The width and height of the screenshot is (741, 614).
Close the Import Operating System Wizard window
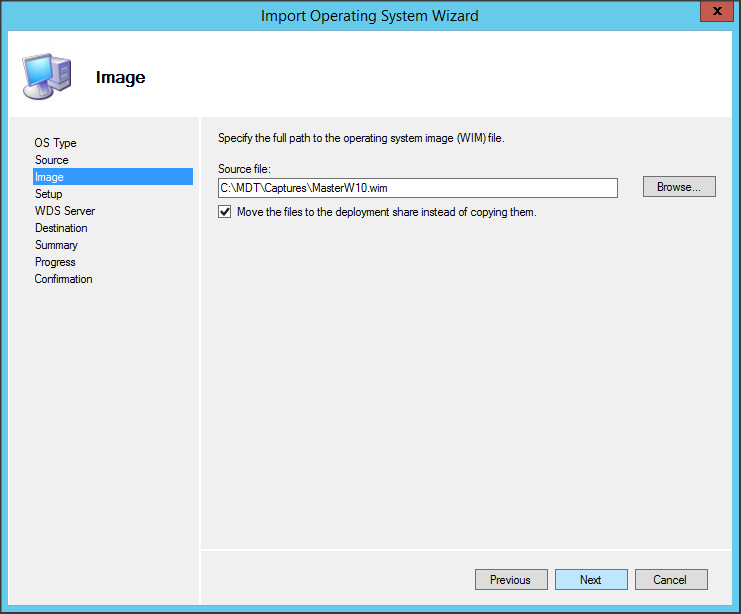[x=713, y=14]
